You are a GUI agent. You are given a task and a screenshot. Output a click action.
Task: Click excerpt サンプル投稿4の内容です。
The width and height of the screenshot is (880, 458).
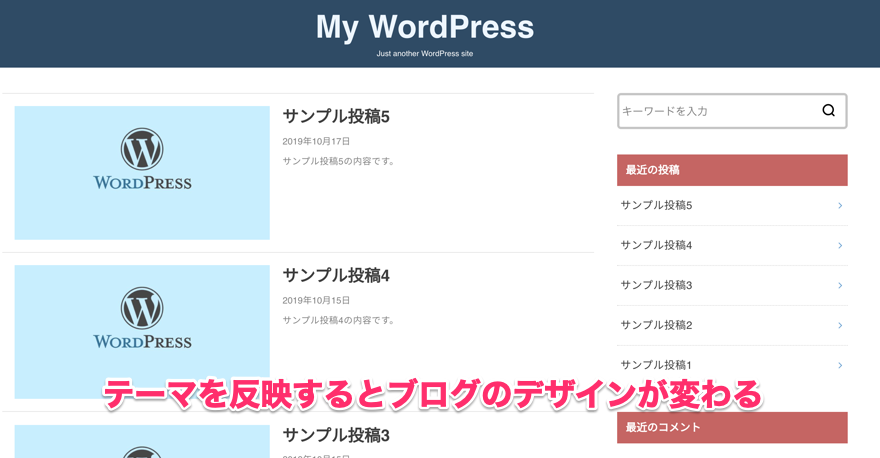338,320
